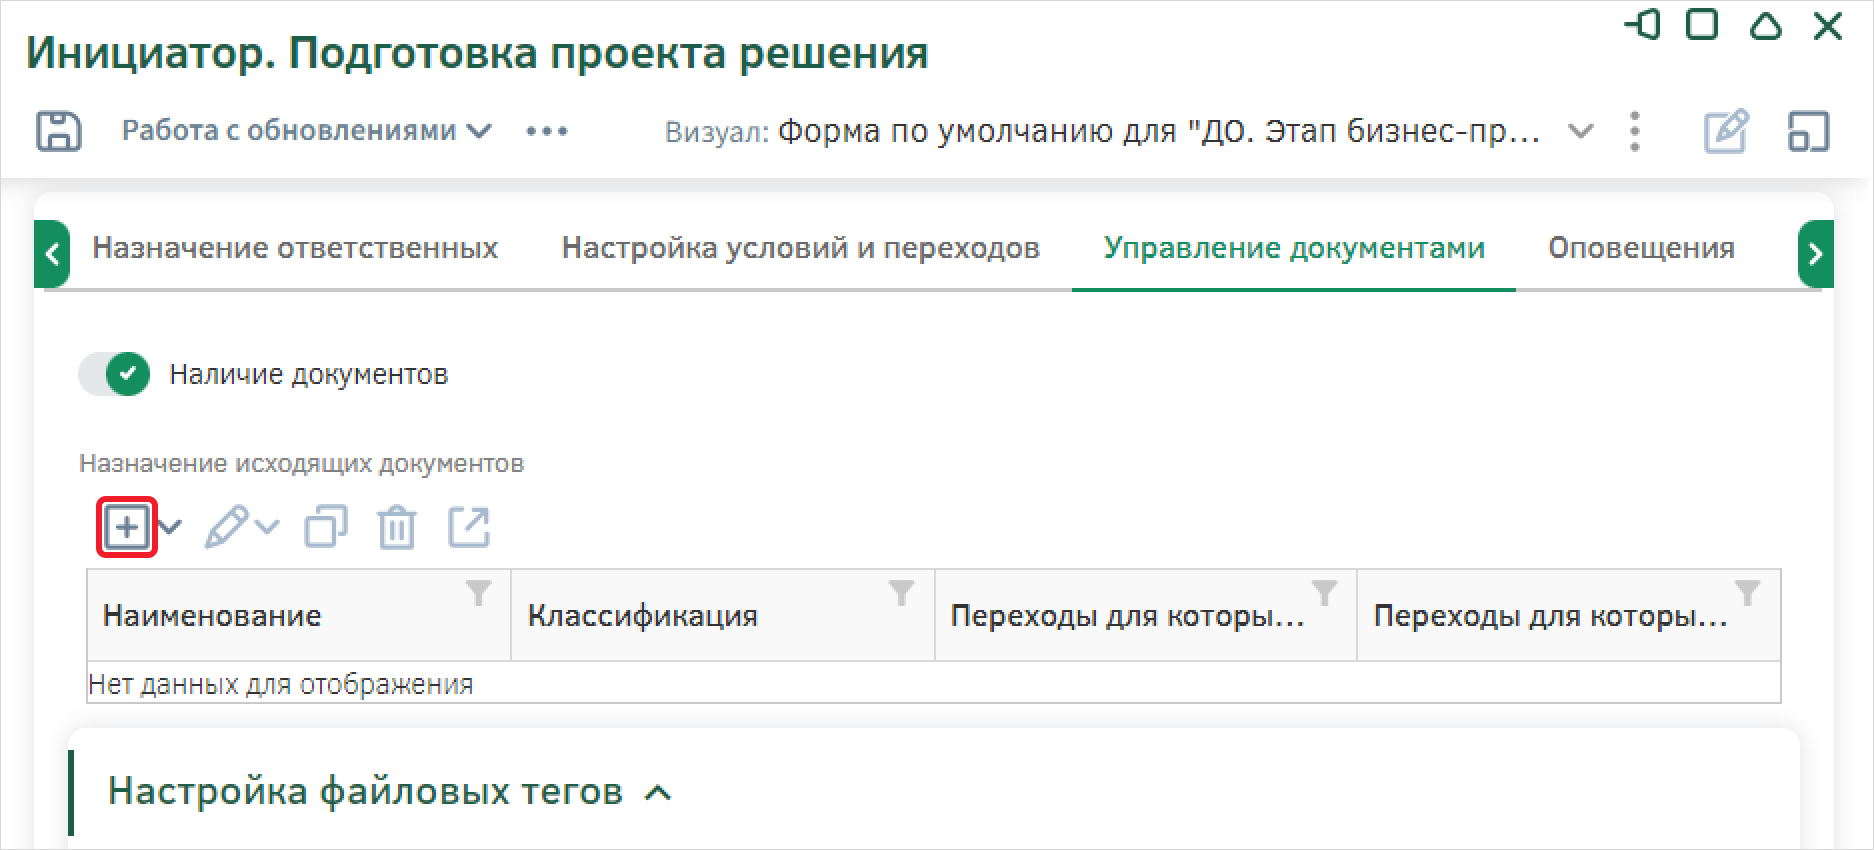Sort by the Классификация column header
Image resolution: width=1874 pixels, height=850 pixels.
pyautogui.click(x=643, y=616)
